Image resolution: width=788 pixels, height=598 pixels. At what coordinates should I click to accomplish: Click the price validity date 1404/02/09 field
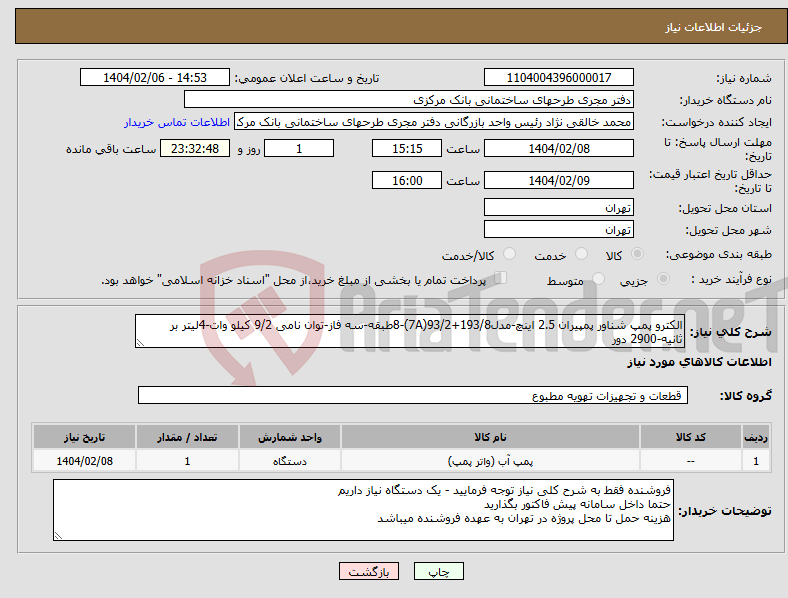559,180
